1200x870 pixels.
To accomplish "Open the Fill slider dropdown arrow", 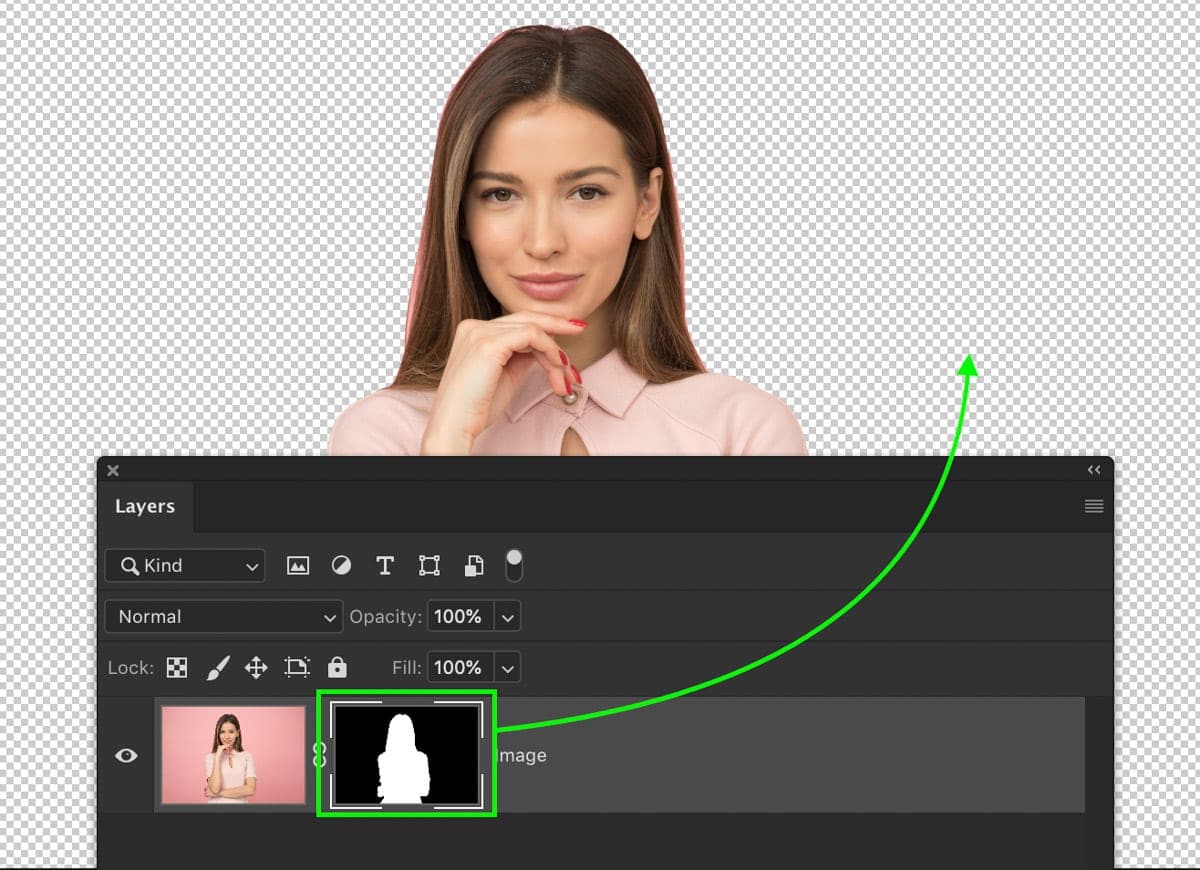I will pos(508,668).
